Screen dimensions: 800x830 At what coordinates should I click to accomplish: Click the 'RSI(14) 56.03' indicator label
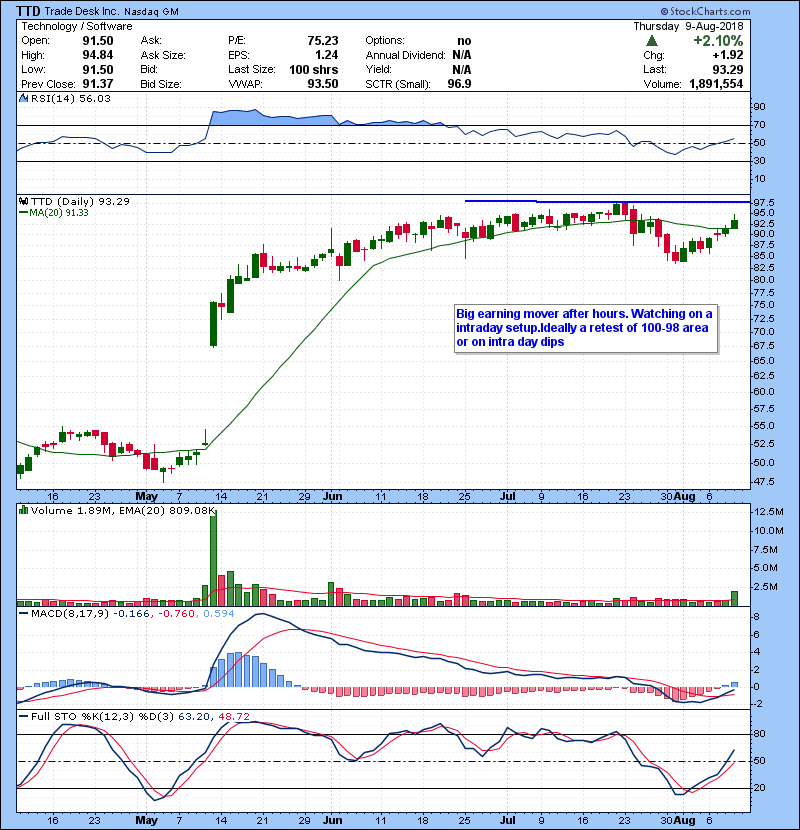[x=70, y=98]
